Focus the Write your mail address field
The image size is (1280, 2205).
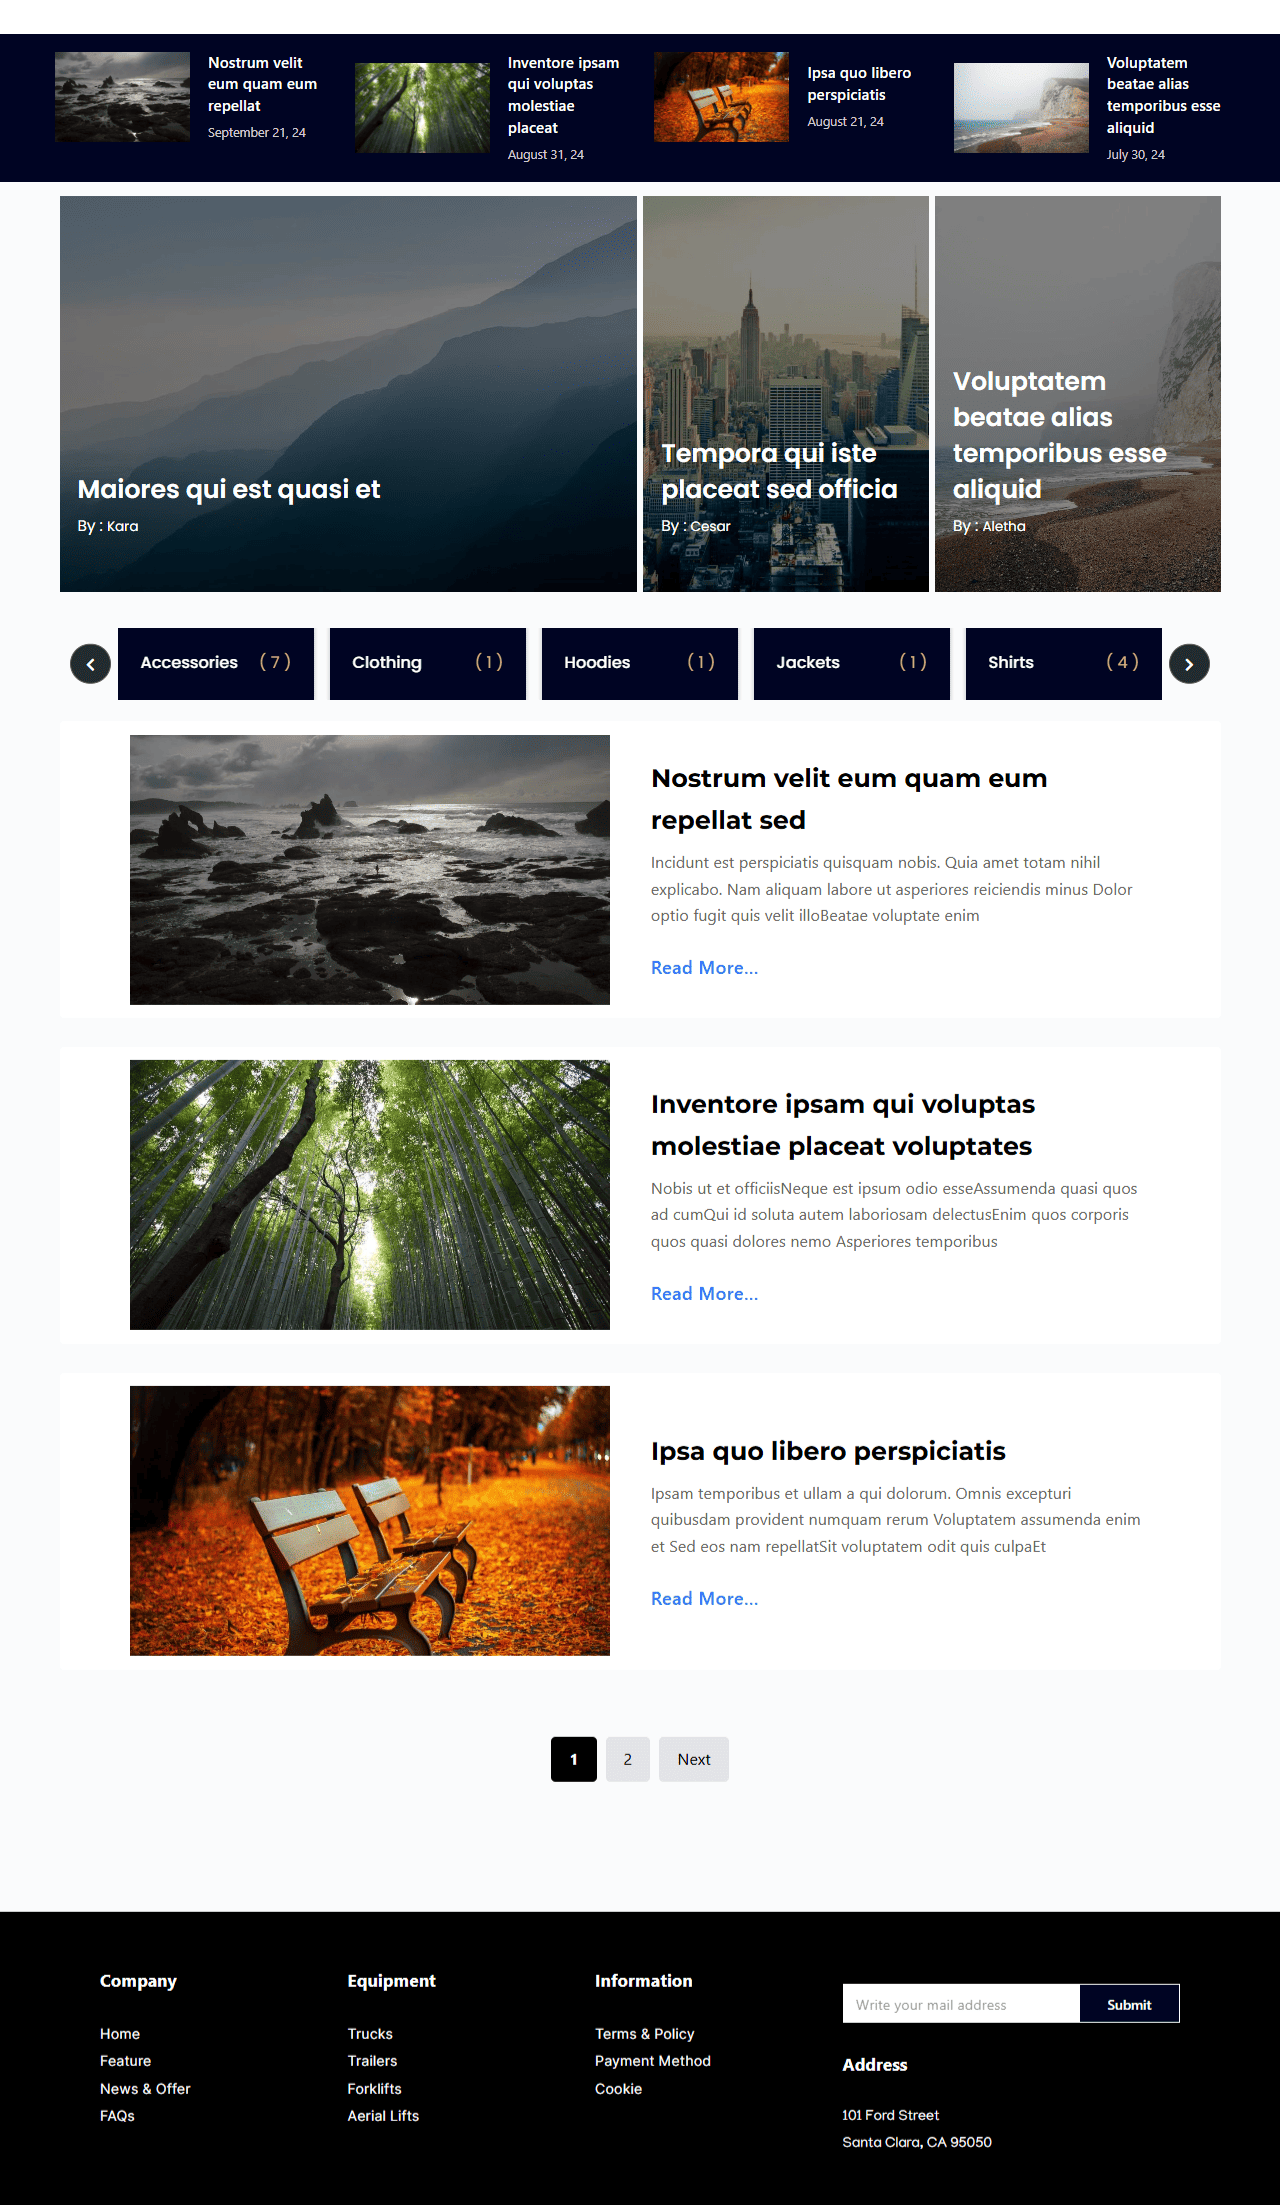(961, 2004)
